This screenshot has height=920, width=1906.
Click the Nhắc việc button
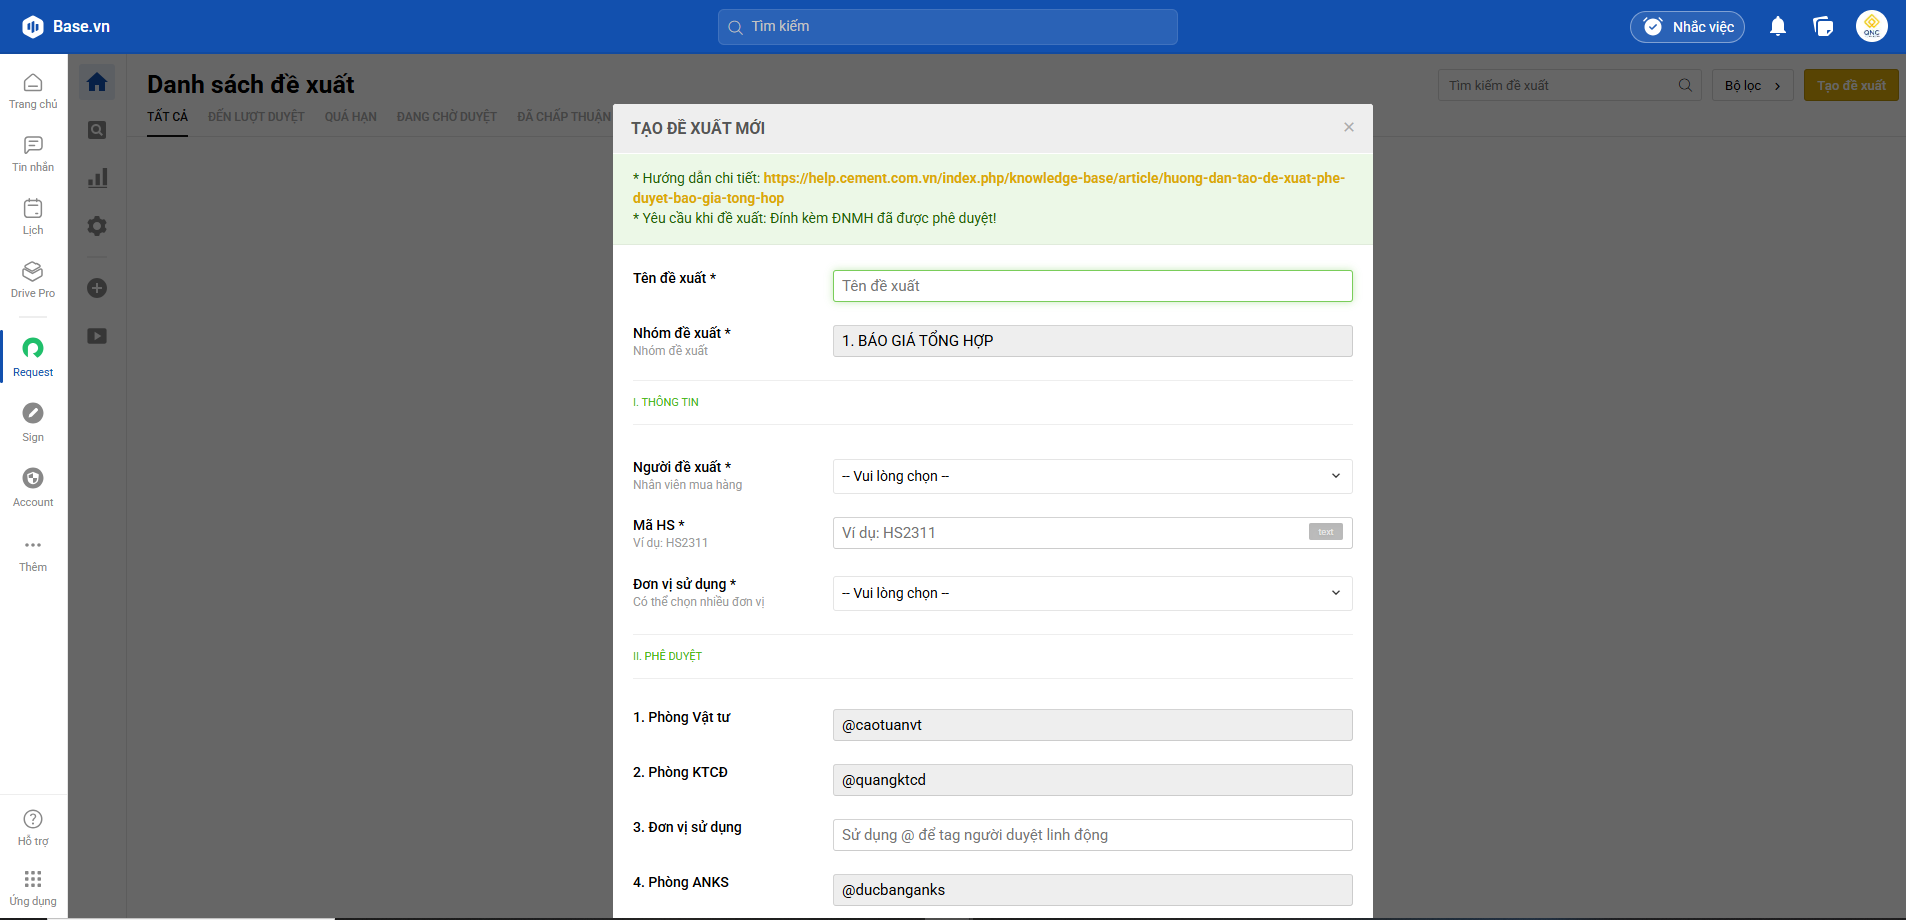(x=1687, y=27)
